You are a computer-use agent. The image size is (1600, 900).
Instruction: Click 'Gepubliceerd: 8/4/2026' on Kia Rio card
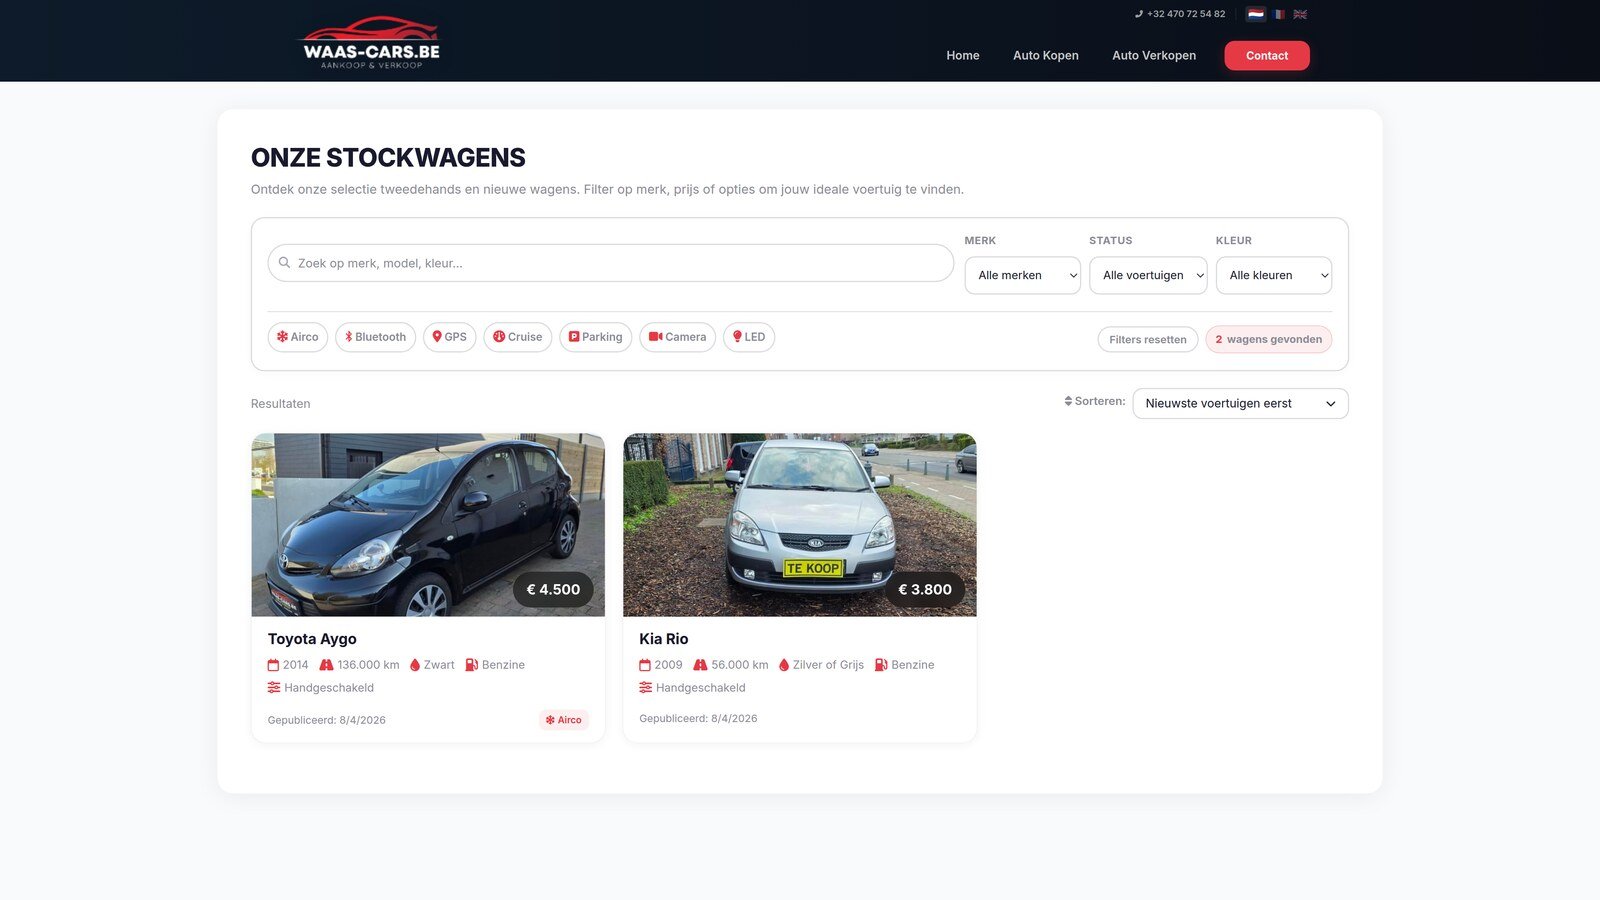pos(698,719)
